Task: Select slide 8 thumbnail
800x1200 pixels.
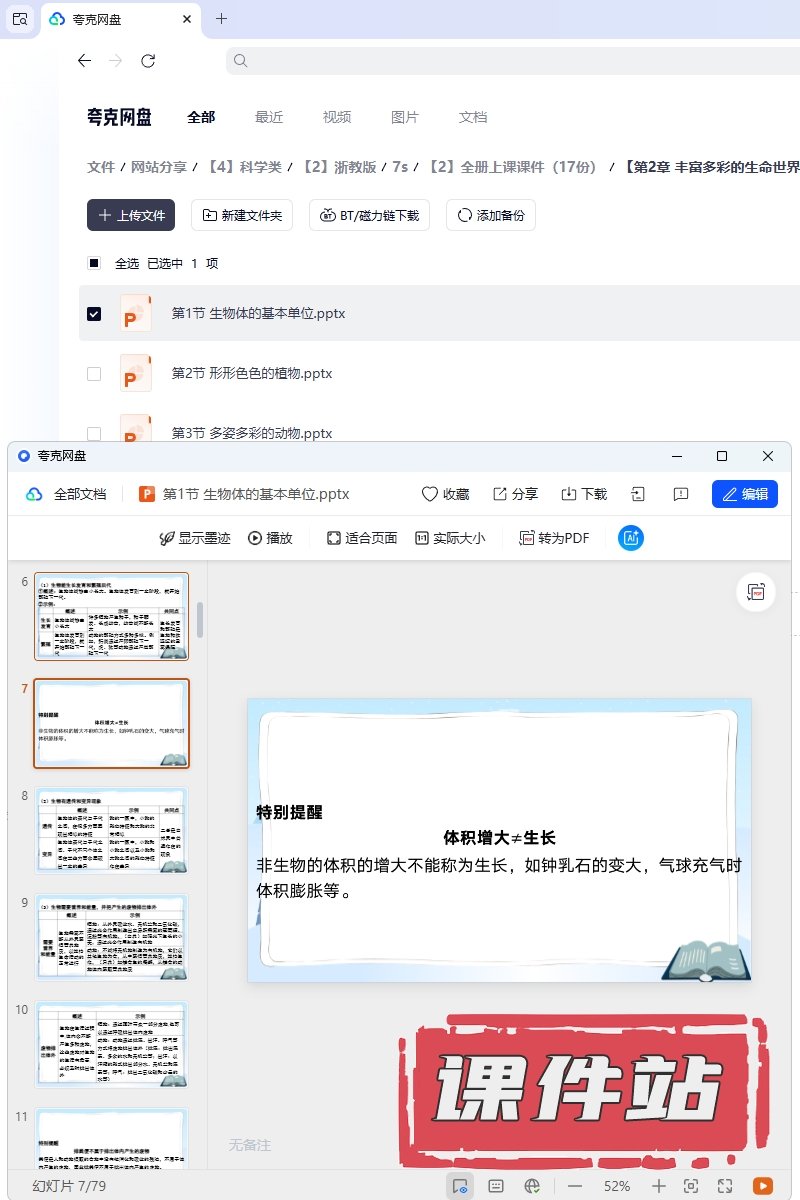Action: [x=111, y=831]
